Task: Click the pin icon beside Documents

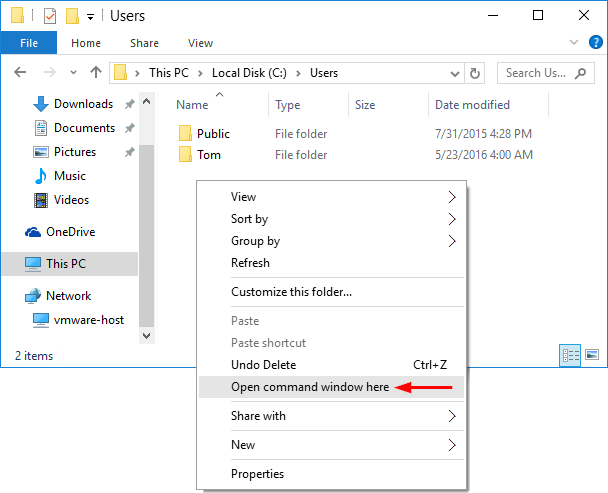Action: (x=130, y=128)
